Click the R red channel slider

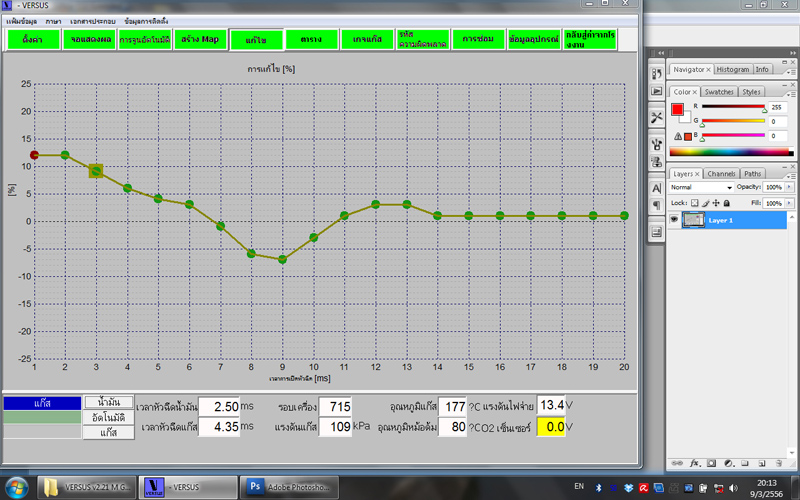(733, 107)
